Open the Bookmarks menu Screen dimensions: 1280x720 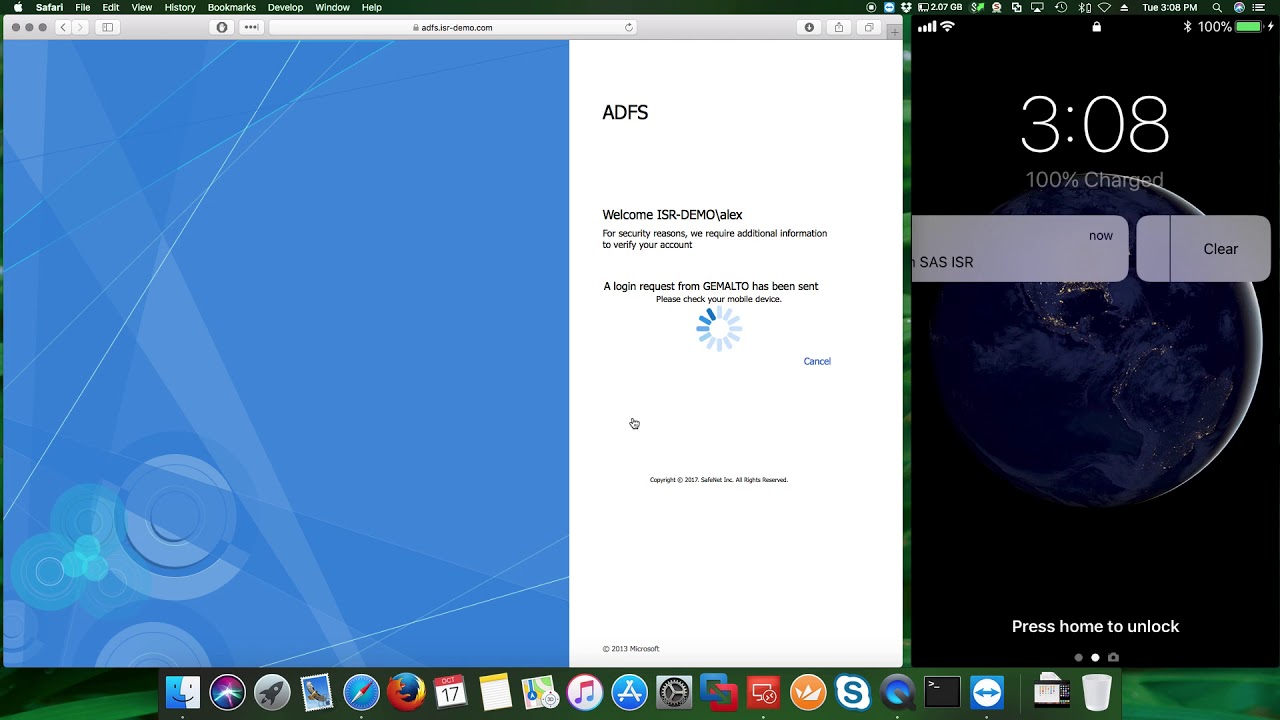(232, 7)
